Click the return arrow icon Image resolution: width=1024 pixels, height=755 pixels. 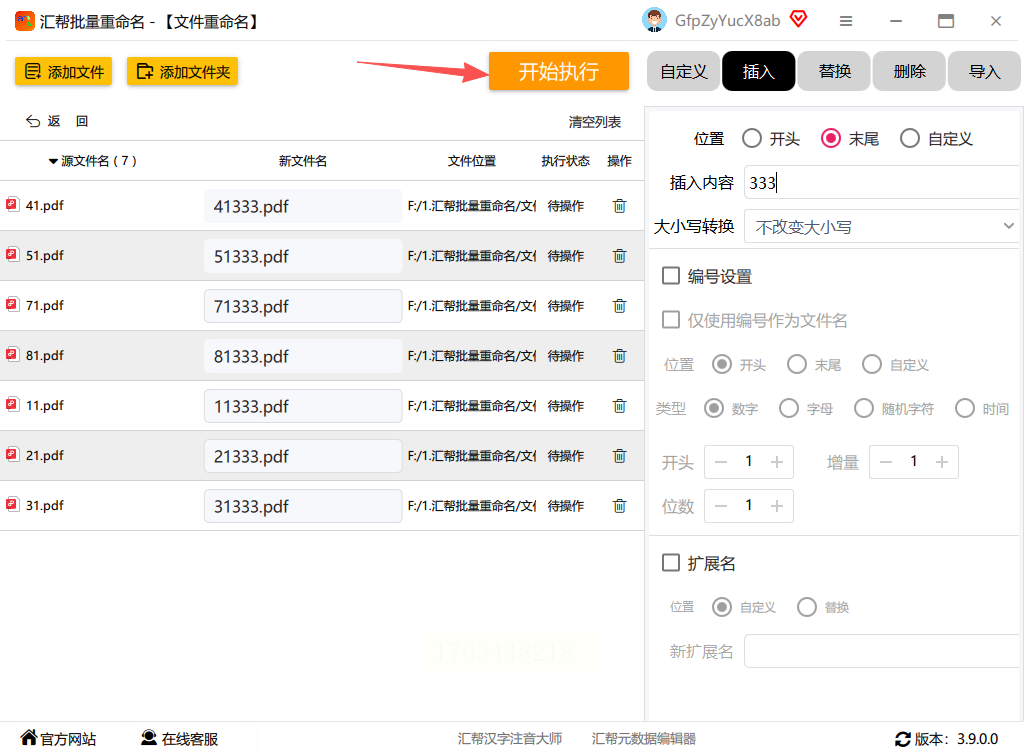click(x=34, y=122)
